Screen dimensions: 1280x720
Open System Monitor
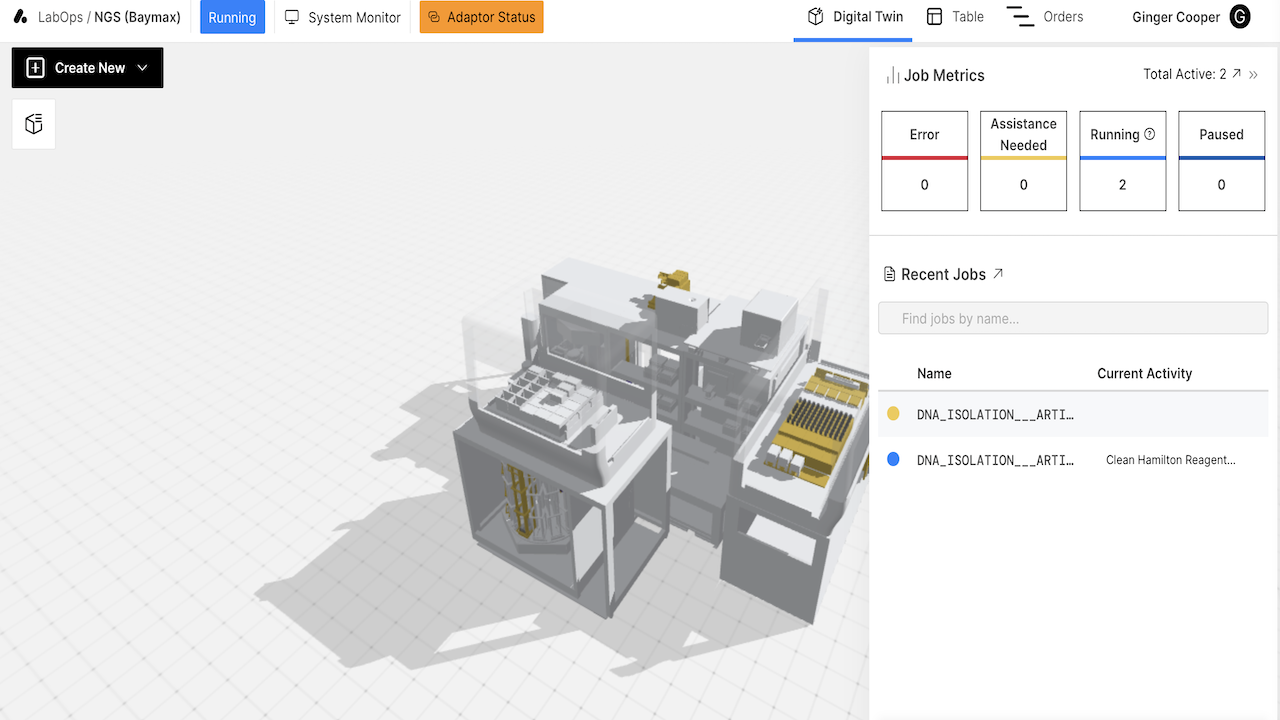(x=343, y=17)
